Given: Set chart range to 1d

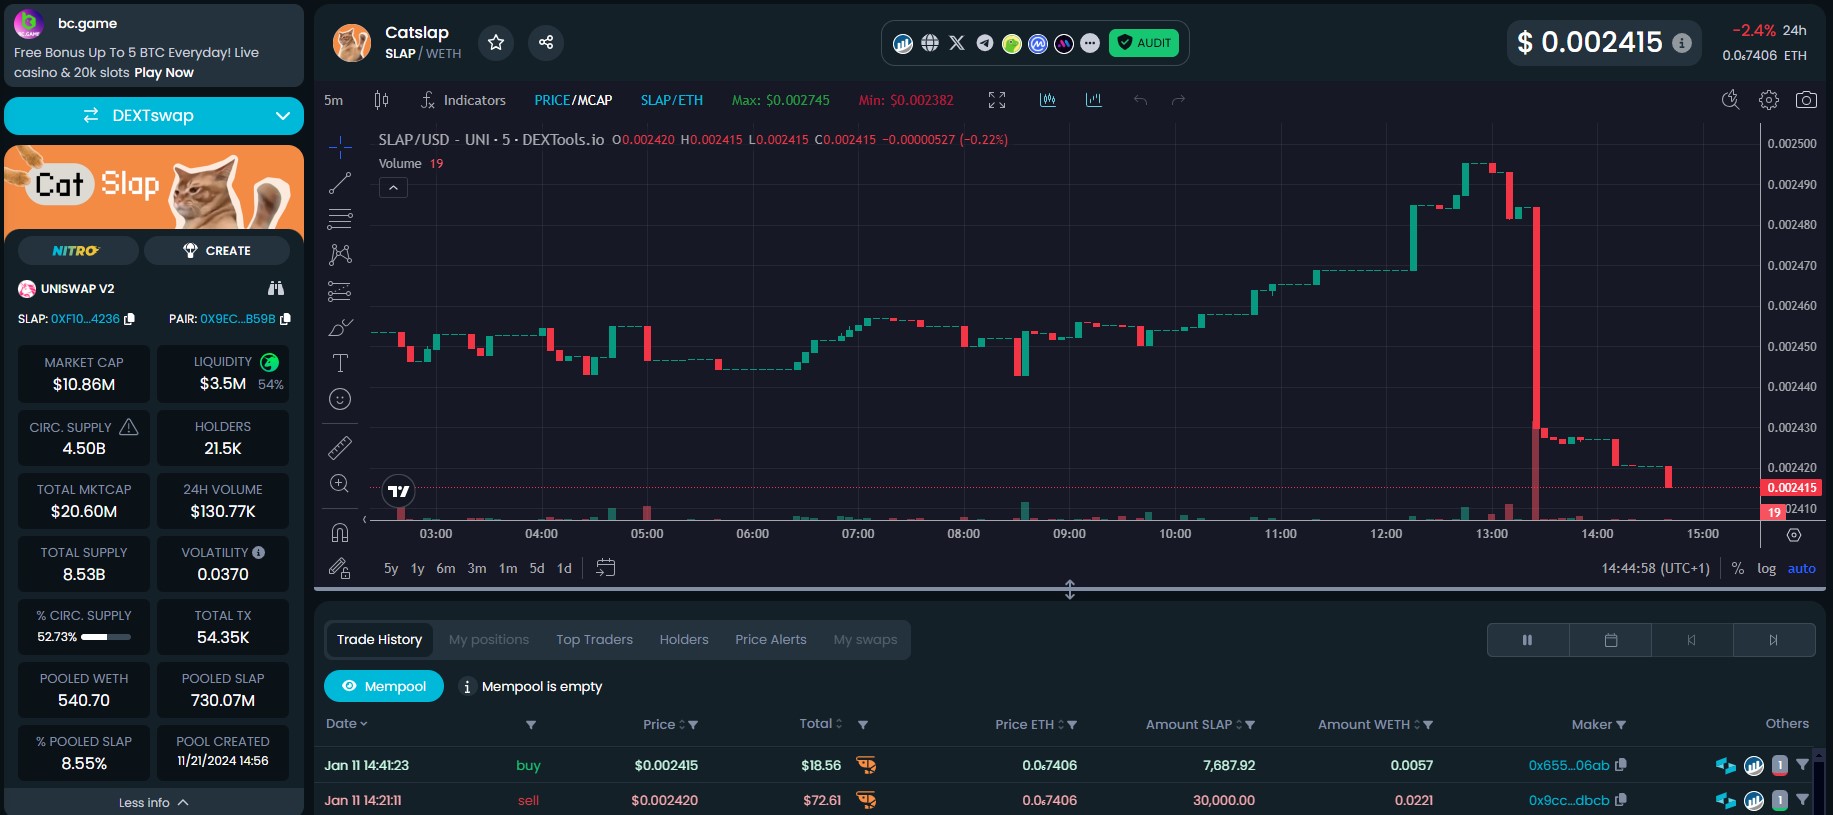Looking at the screenshot, I should click(x=564, y=568).
